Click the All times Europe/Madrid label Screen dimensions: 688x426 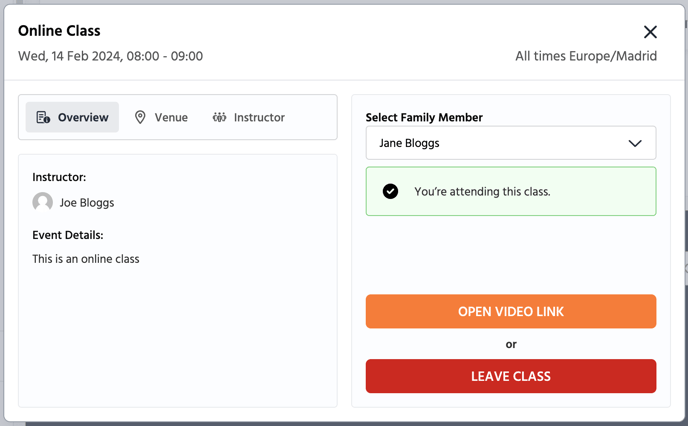586,56
